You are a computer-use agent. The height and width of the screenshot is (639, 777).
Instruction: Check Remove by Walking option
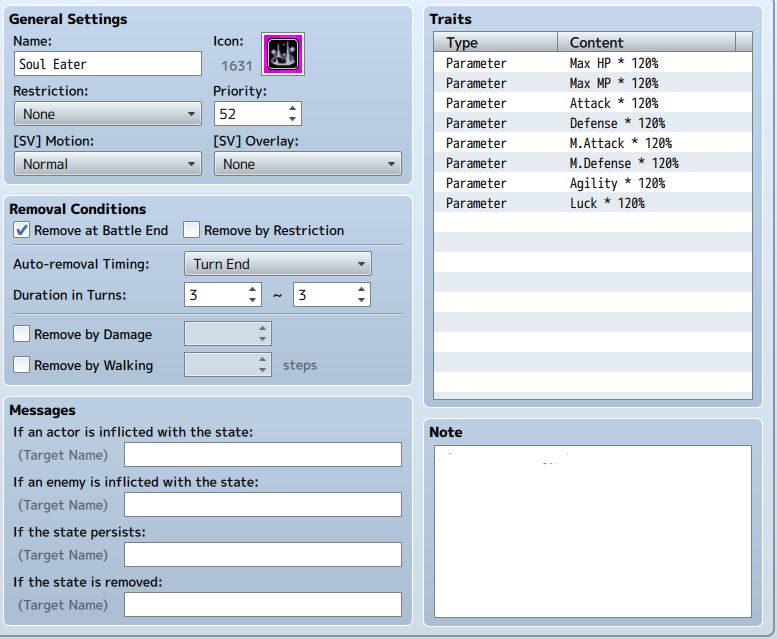21,365
